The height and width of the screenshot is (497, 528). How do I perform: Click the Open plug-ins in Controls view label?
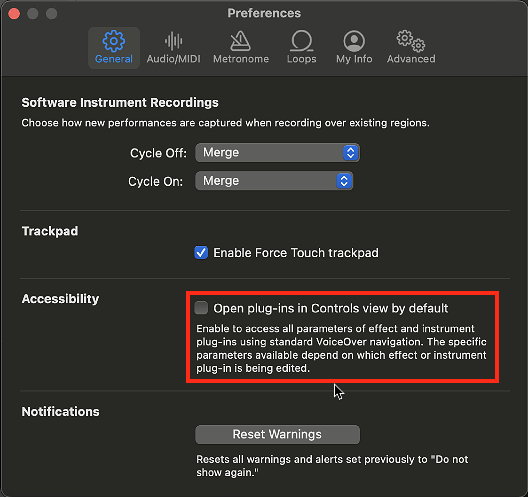(331, 308)
